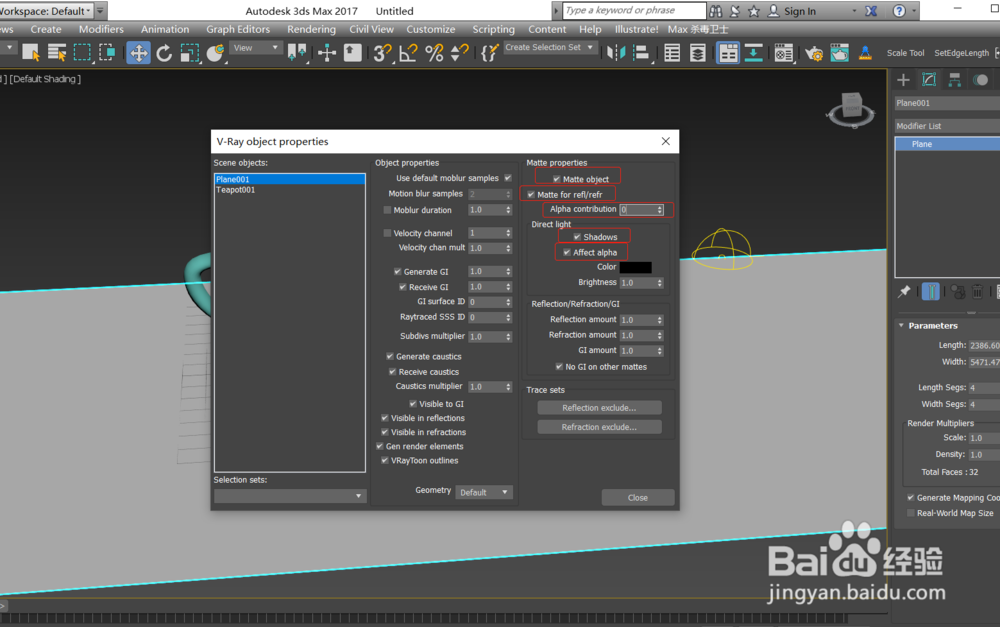1000x627 pixels.
Task: Click the Alpha contribution value field
Action: coord(638,209)
